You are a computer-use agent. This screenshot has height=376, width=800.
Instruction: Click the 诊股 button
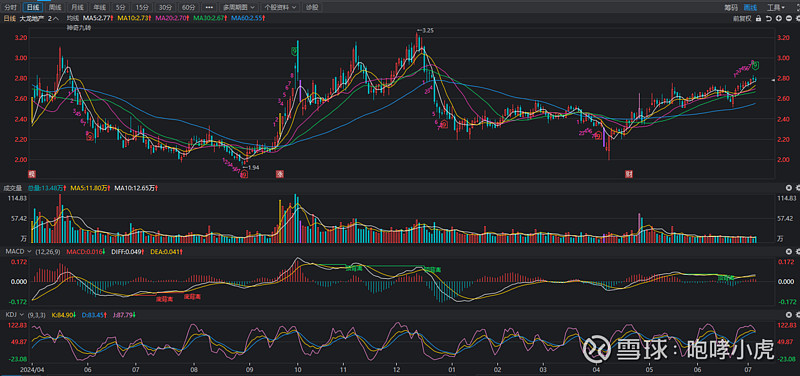(x=311, y=7)
